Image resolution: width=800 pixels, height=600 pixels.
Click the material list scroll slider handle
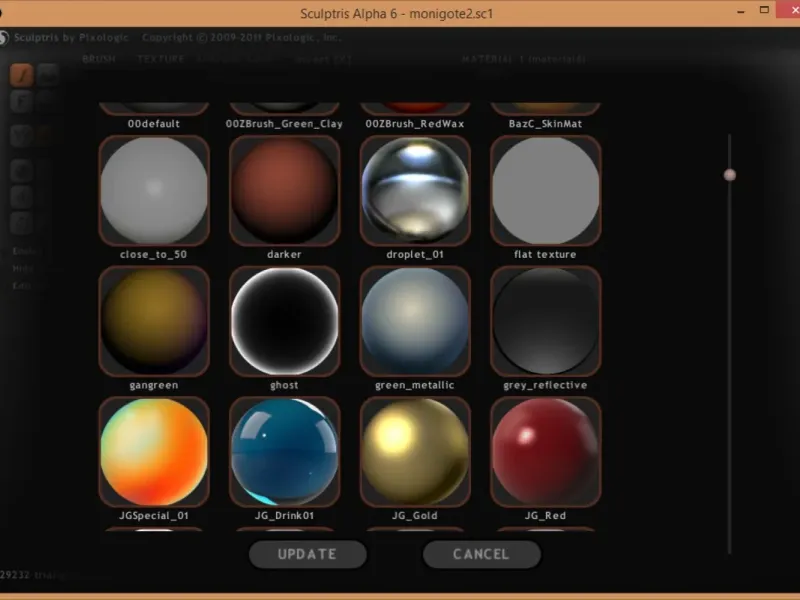pos(730,175)
